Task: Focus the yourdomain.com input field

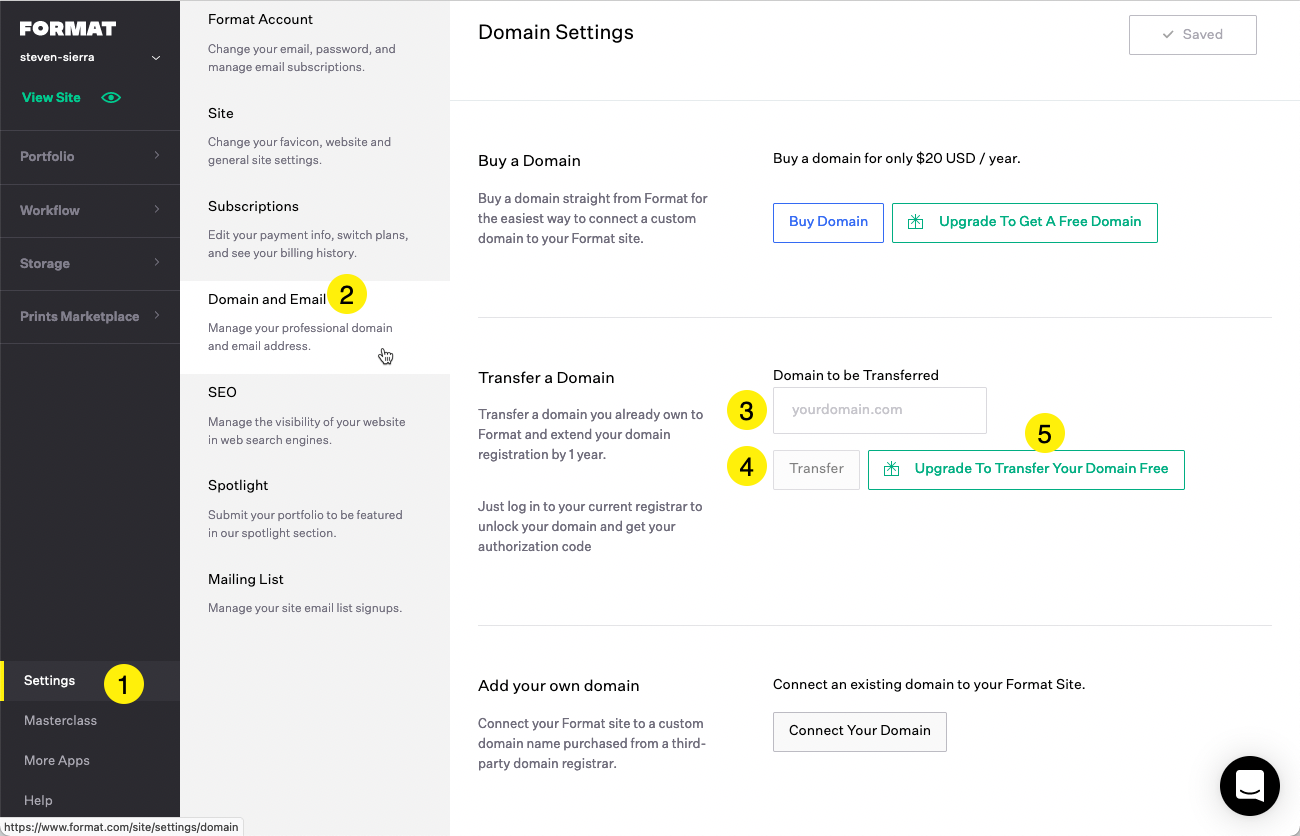Action: (x=880, y=410)
